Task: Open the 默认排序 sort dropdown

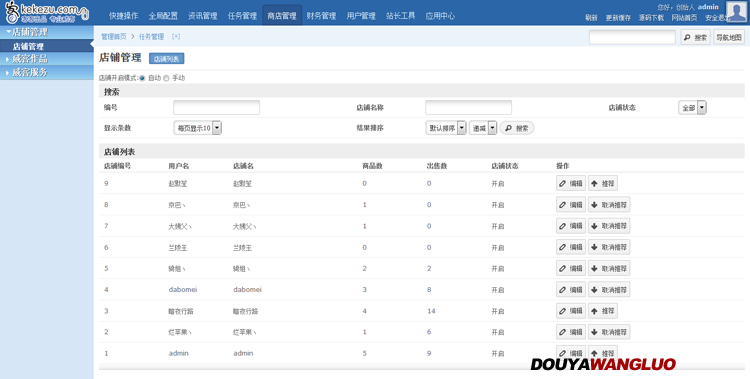Action: click(x=445, y=128)
